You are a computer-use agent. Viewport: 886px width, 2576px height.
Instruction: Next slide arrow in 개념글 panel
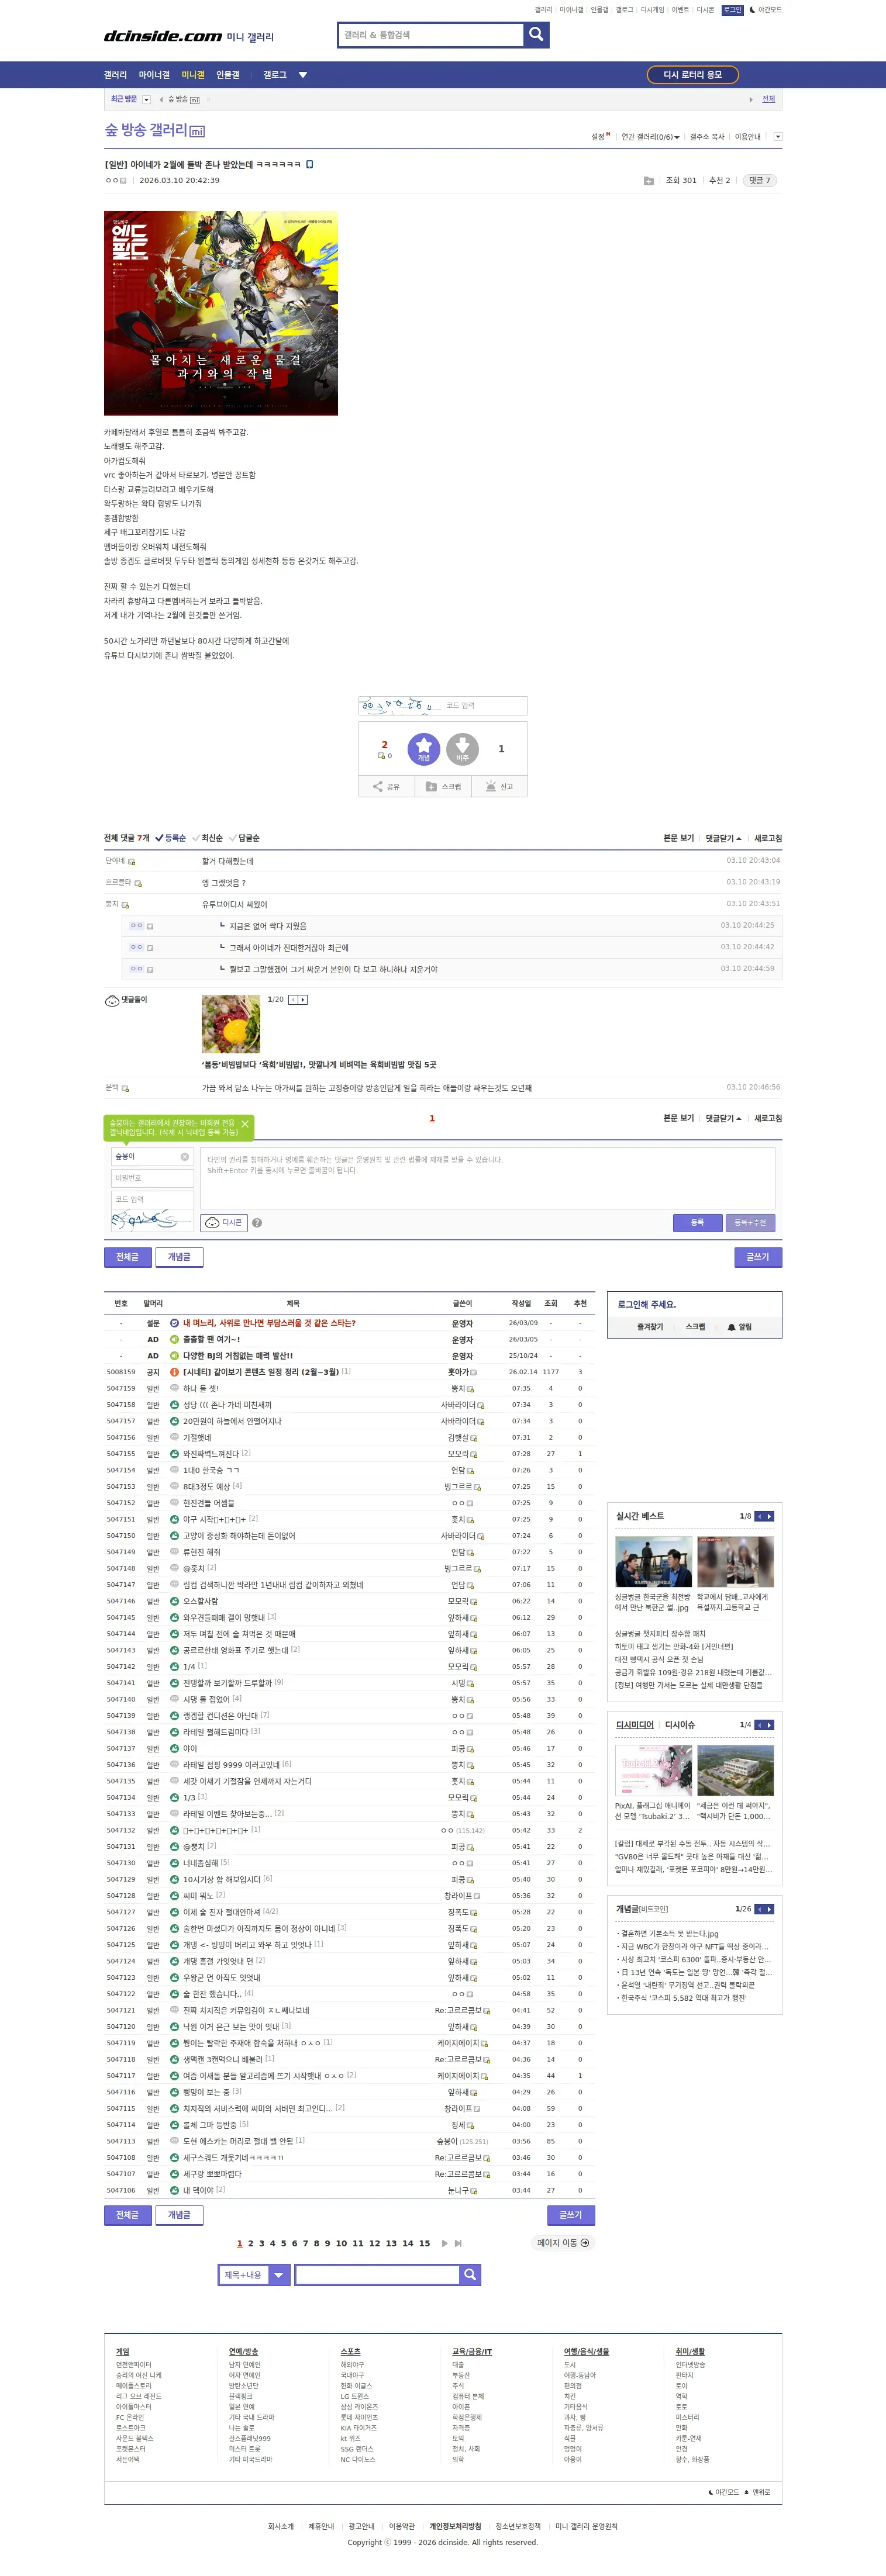click(x=770, y=1909)
